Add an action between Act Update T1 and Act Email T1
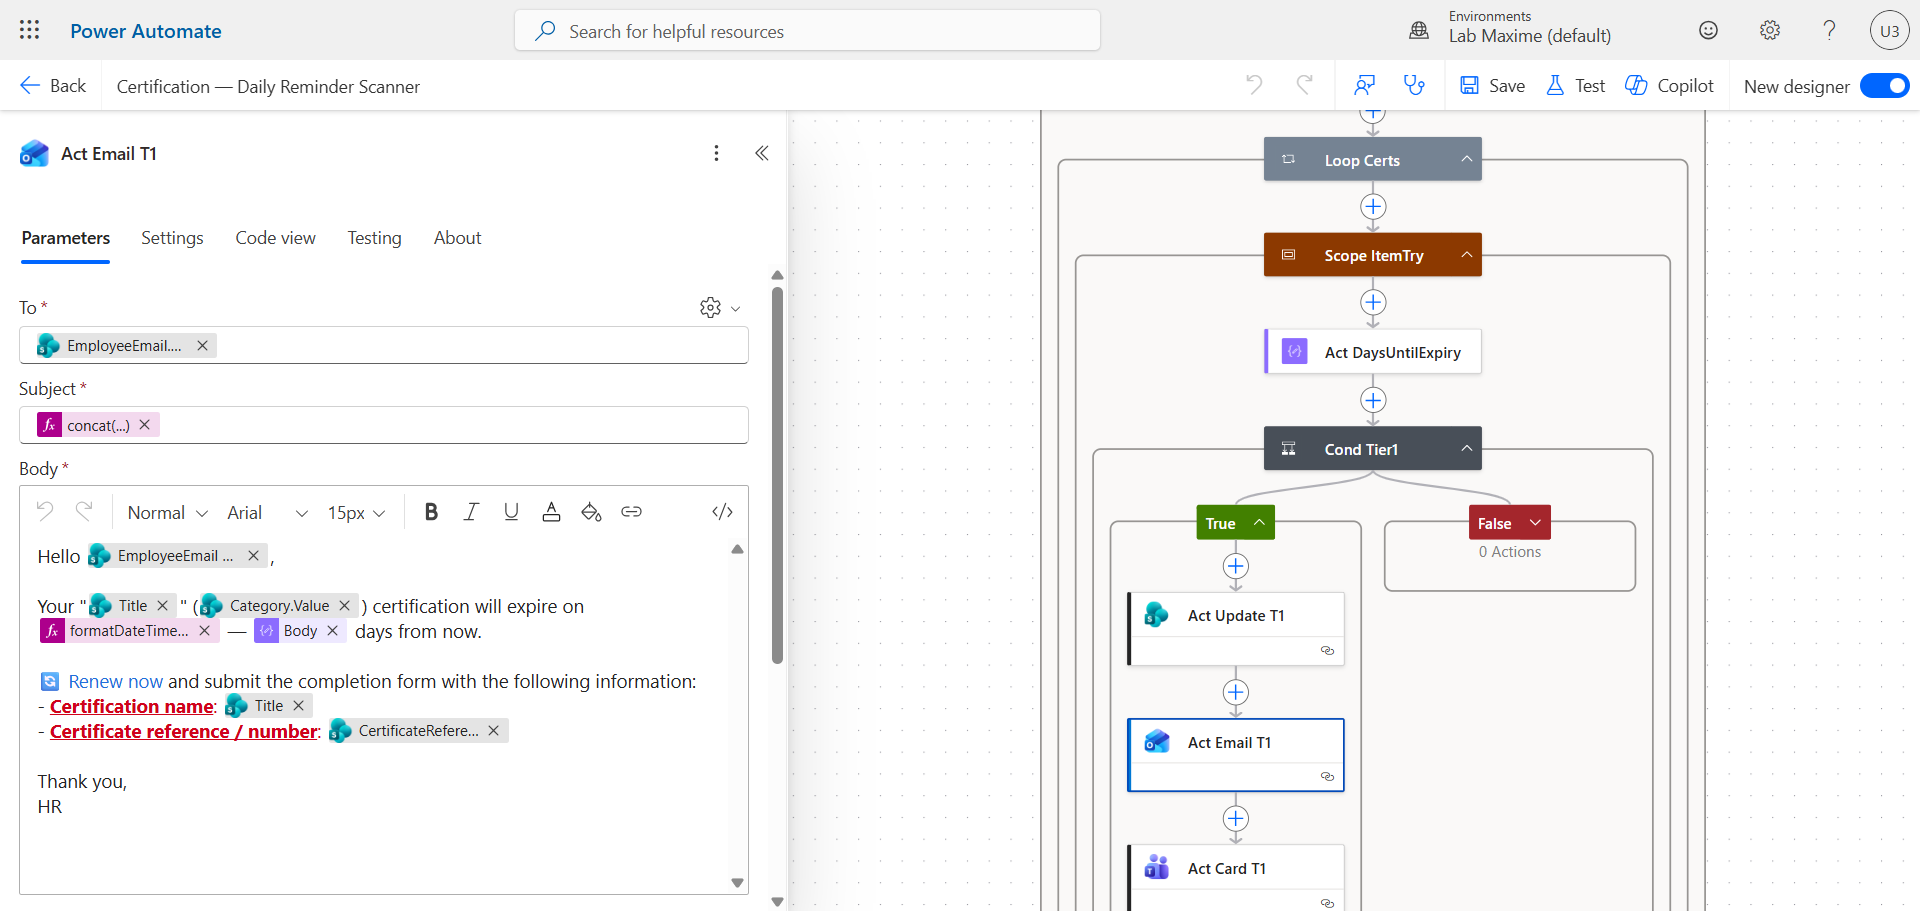 tap(1236, 692)
